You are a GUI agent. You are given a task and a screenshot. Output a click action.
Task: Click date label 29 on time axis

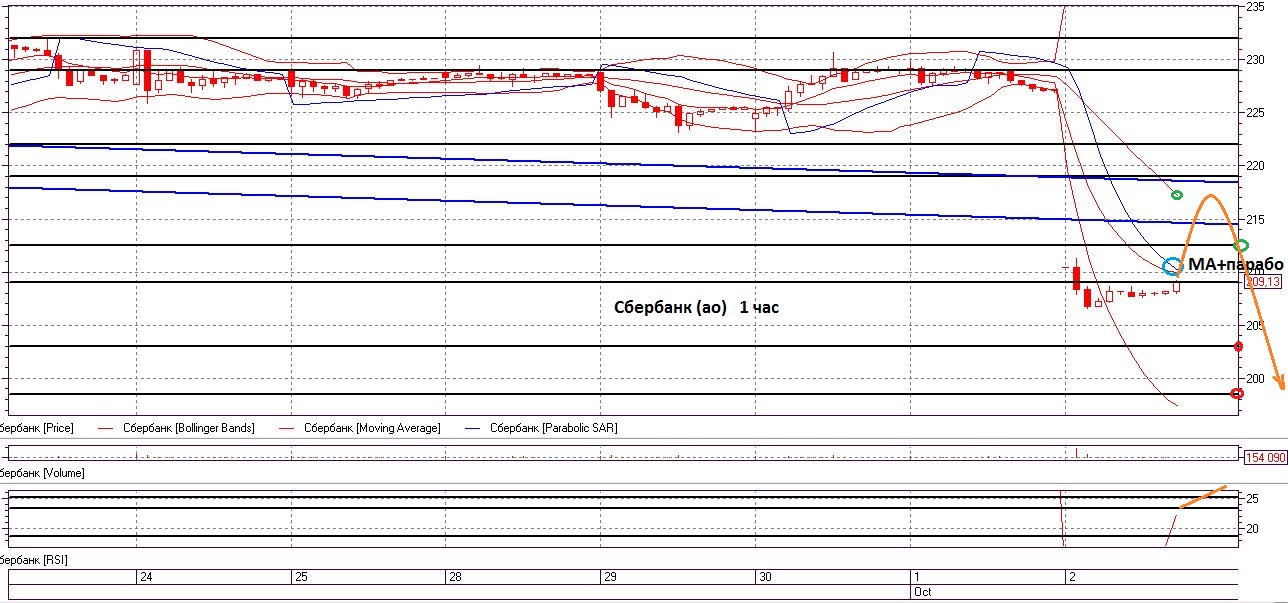610,578
